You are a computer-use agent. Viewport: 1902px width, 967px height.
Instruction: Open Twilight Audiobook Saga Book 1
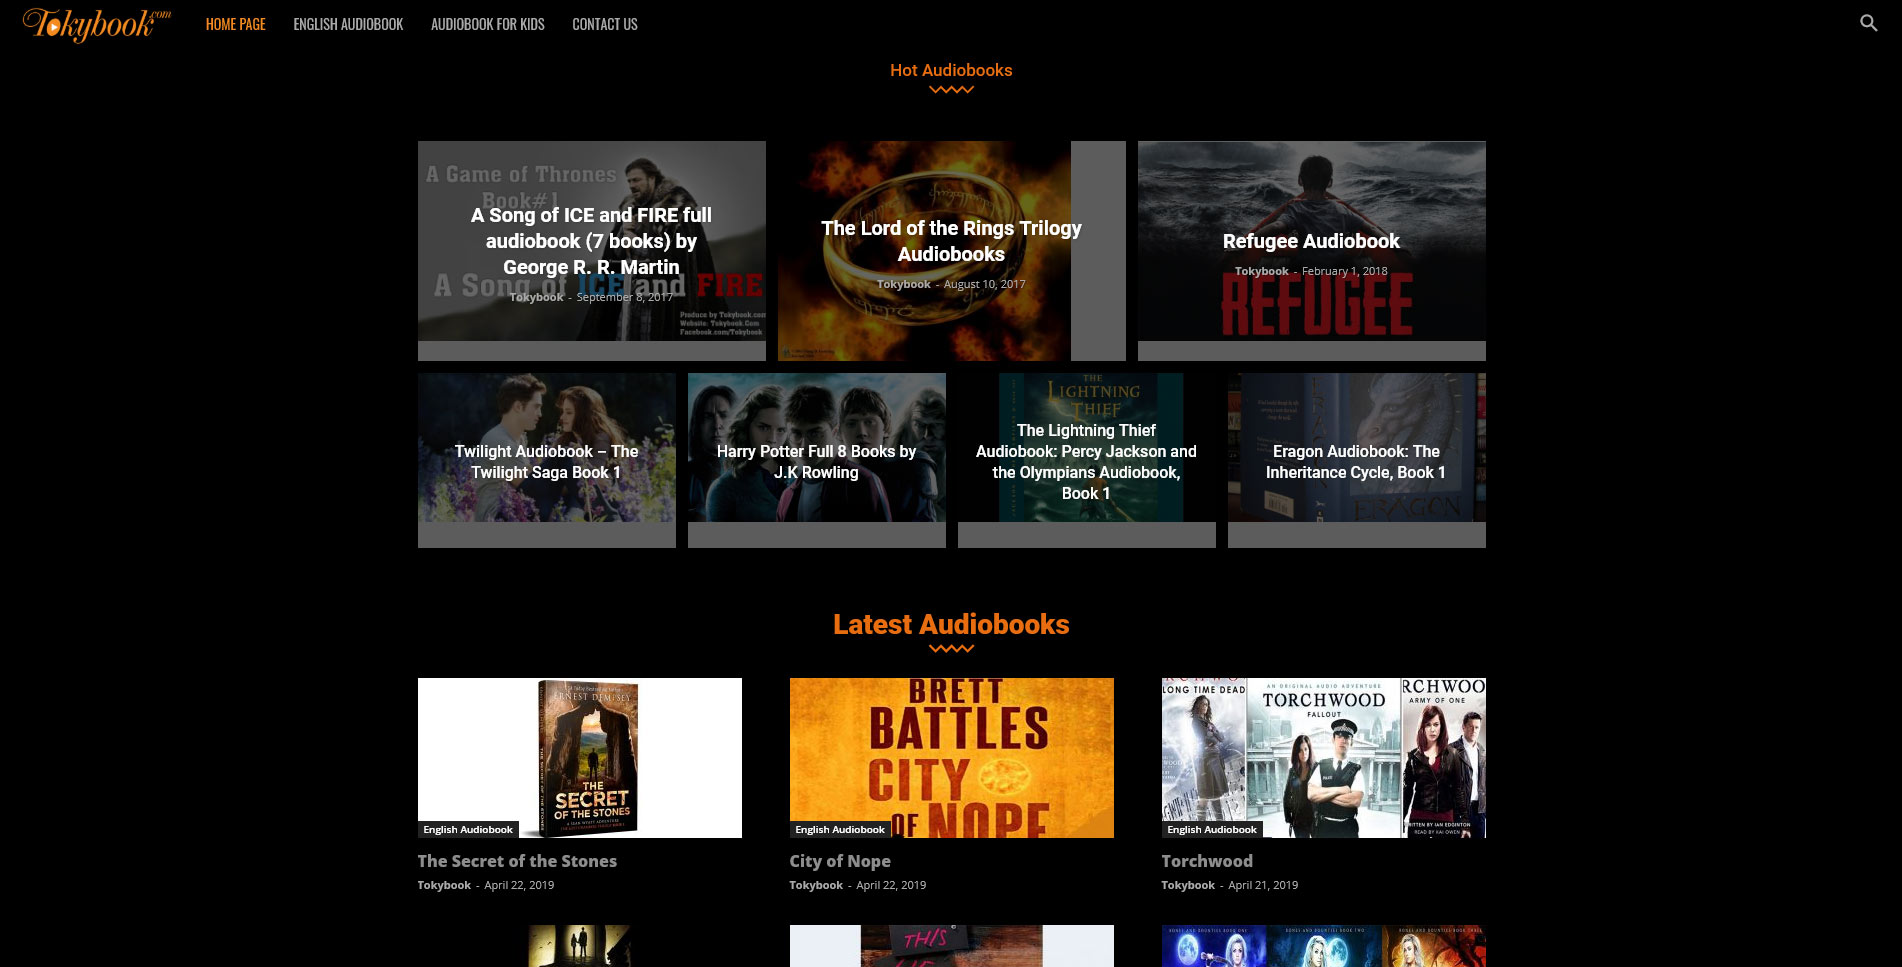pyautogui.click(x=546, y=462)
